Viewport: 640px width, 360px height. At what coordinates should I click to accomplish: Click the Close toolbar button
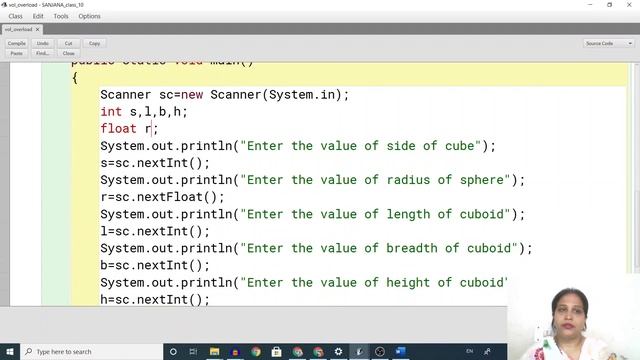(x=69, y=53)
